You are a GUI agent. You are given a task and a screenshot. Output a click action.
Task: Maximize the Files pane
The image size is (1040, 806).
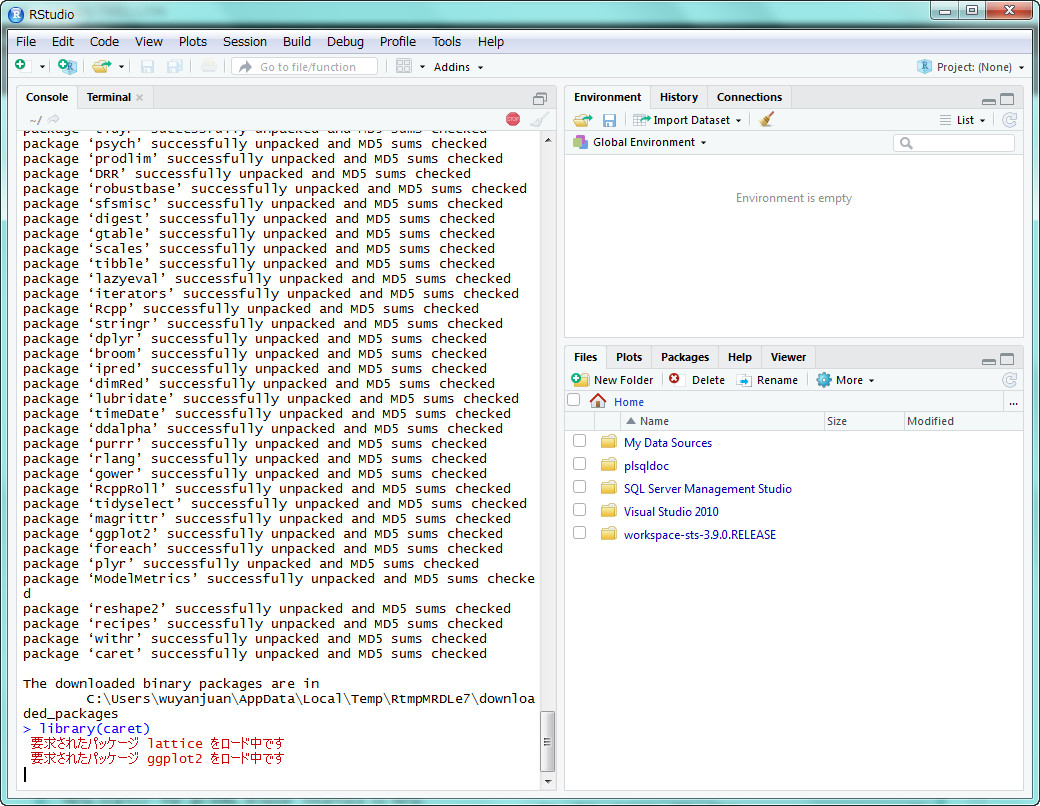pyautogui.click(x=1007, y=359)
